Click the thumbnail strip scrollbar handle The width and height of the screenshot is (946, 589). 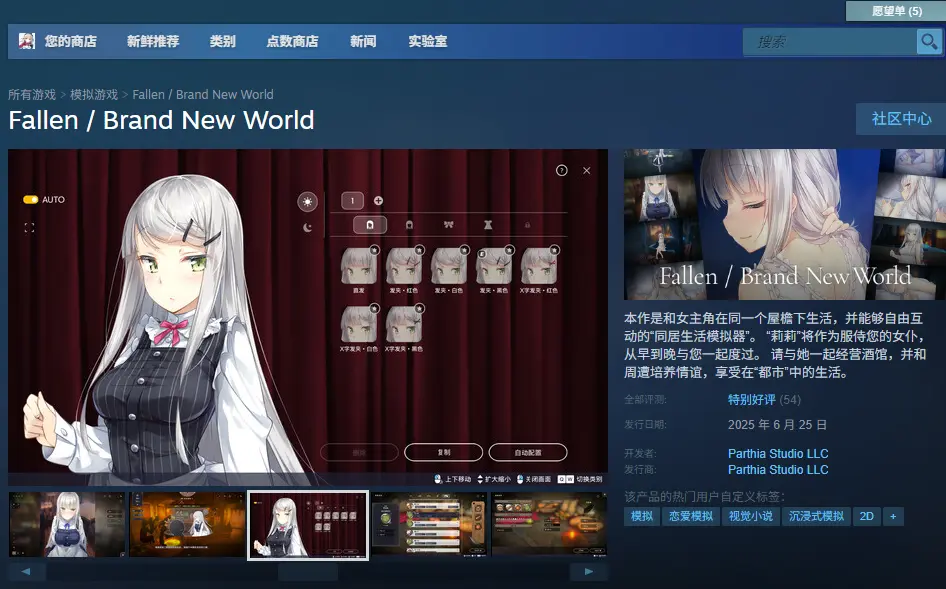pyautogui.click(x=308, y=571)
